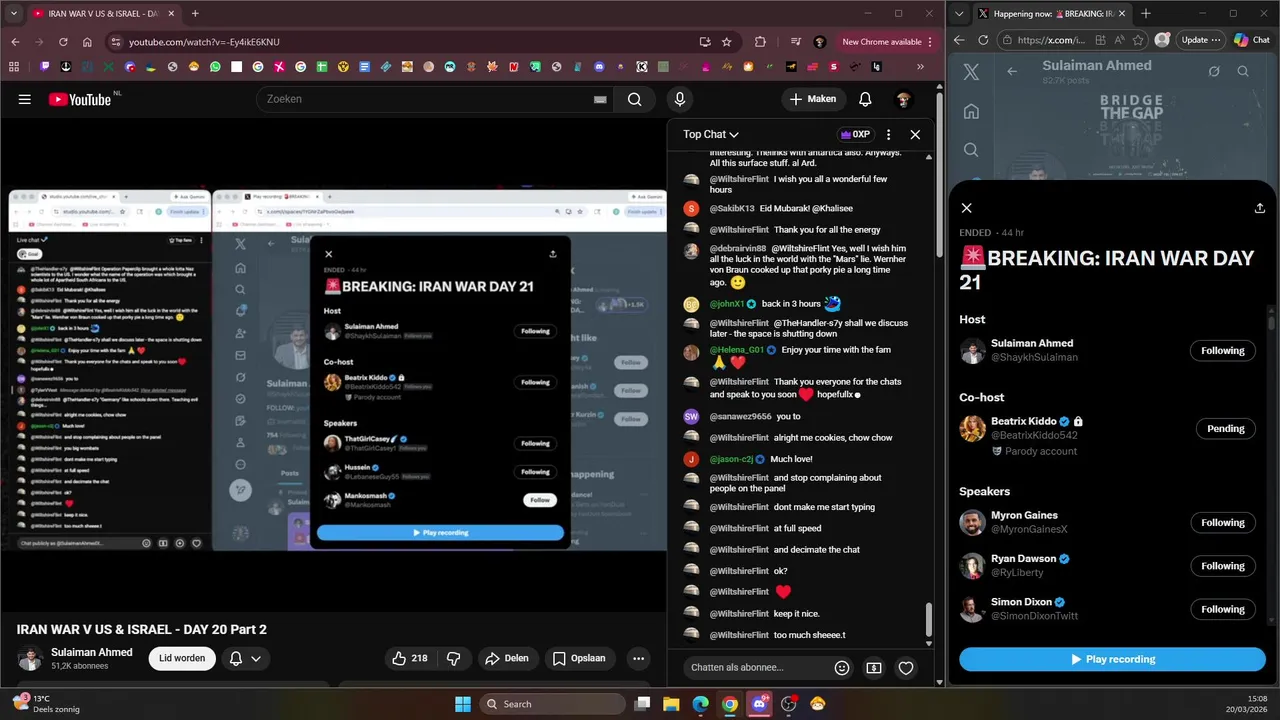Open Edge tab actions dropdown arrow
This screenshot has width=1280, height=720.
[960, 13]
